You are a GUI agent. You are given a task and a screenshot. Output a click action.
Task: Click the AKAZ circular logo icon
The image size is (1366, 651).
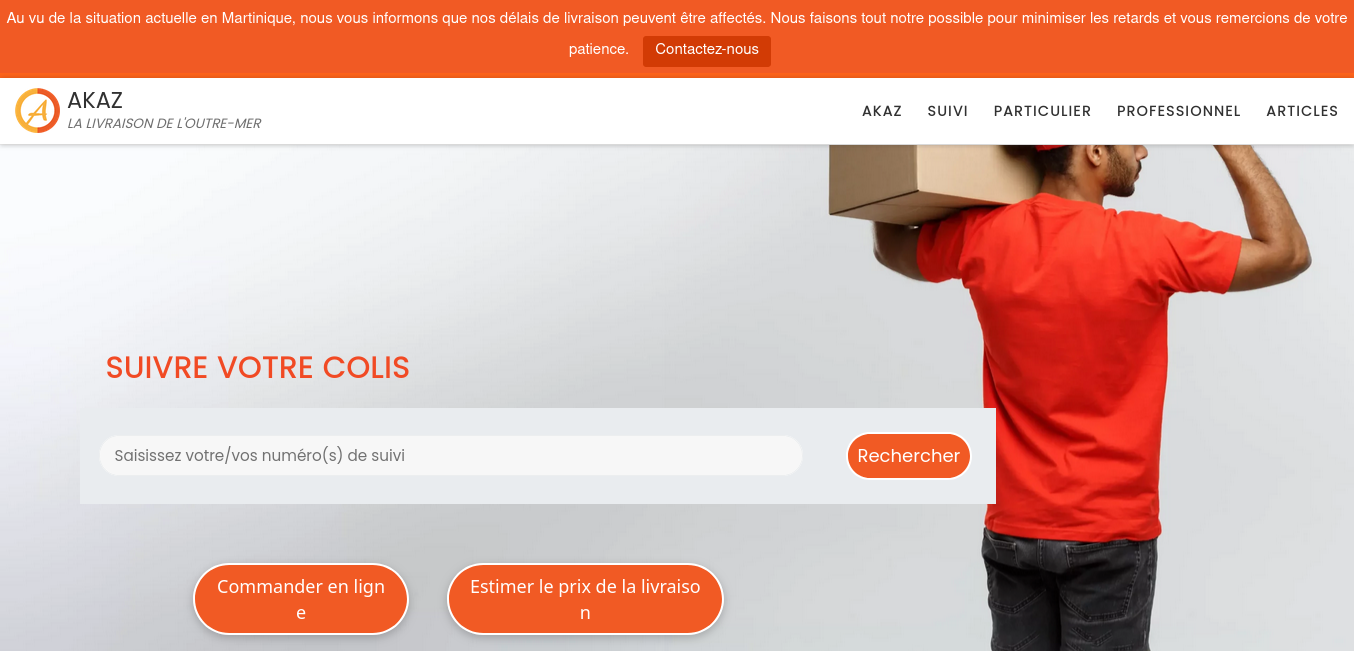tap(37, 111)
